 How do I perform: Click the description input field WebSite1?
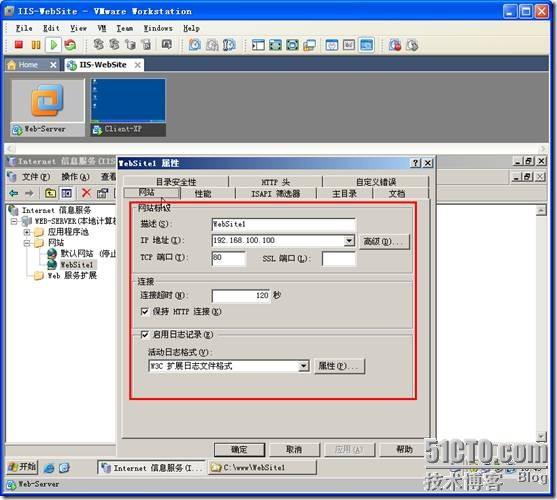[283, 224]
